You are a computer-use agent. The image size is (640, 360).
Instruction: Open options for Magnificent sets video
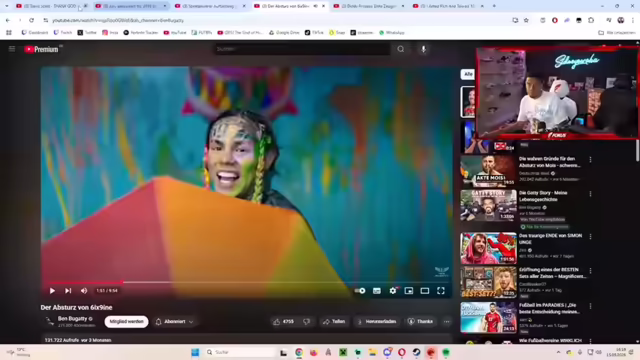point(590,271)
